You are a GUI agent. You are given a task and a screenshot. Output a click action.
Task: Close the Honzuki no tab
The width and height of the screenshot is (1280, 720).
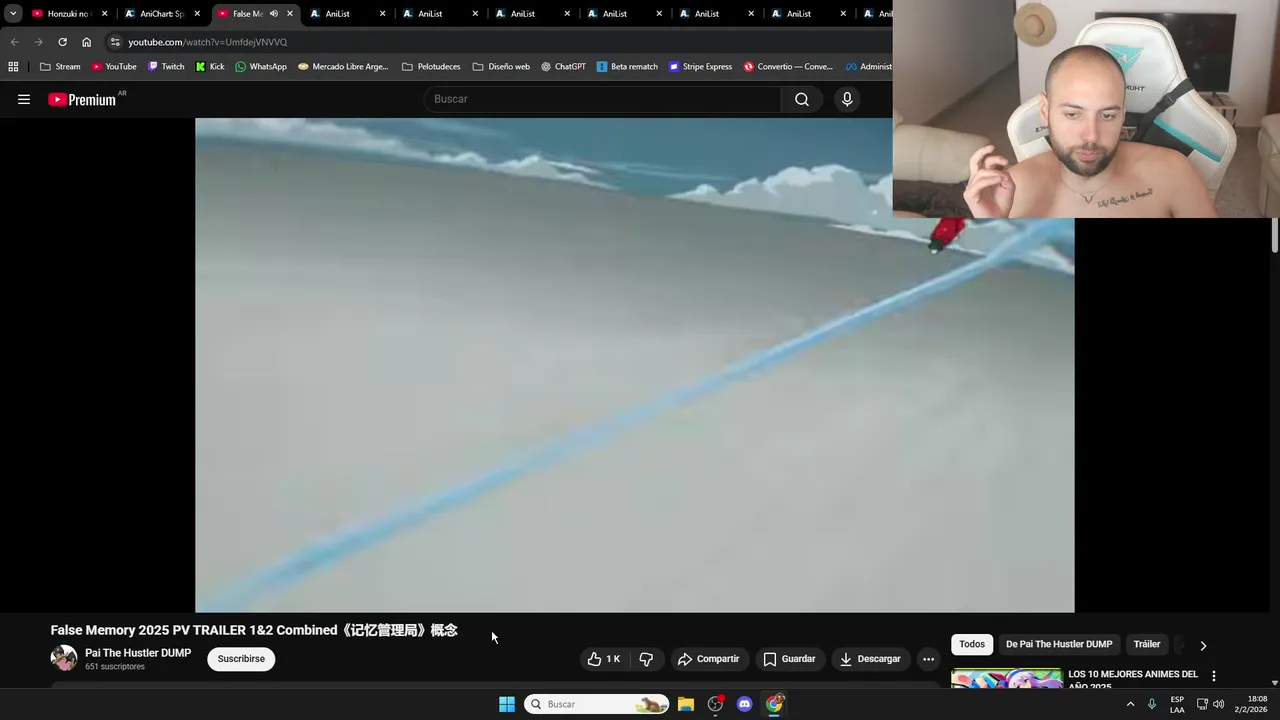104,14
